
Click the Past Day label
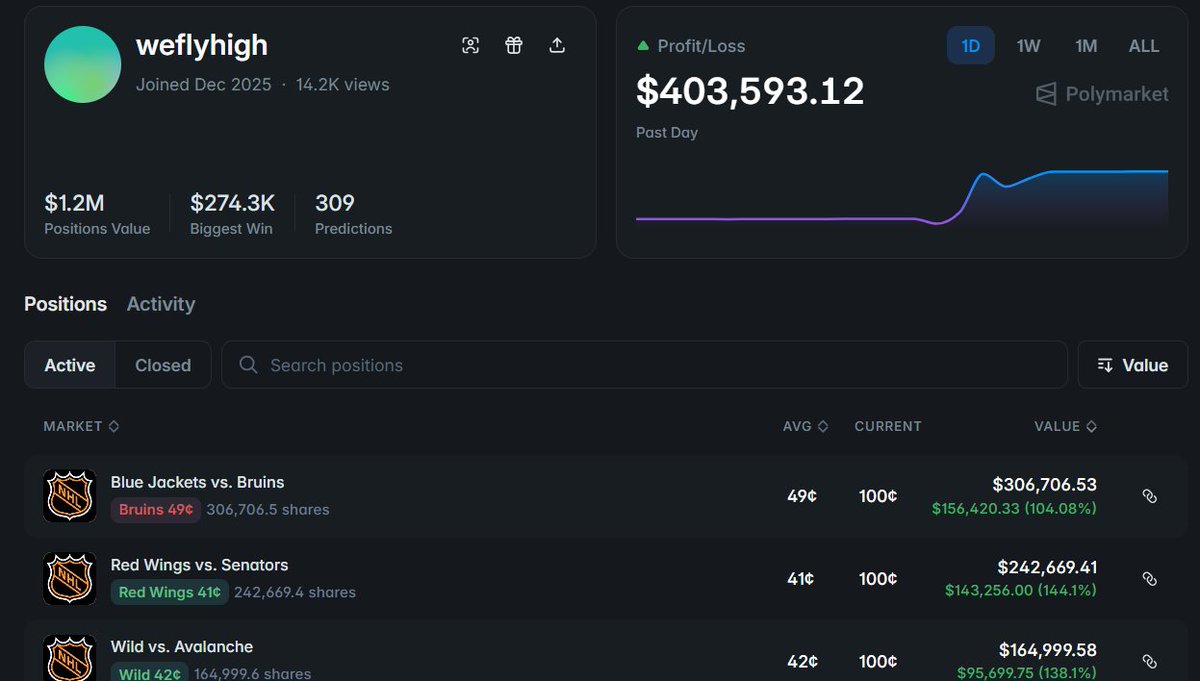pyautogui.click(x=667, y=133)
